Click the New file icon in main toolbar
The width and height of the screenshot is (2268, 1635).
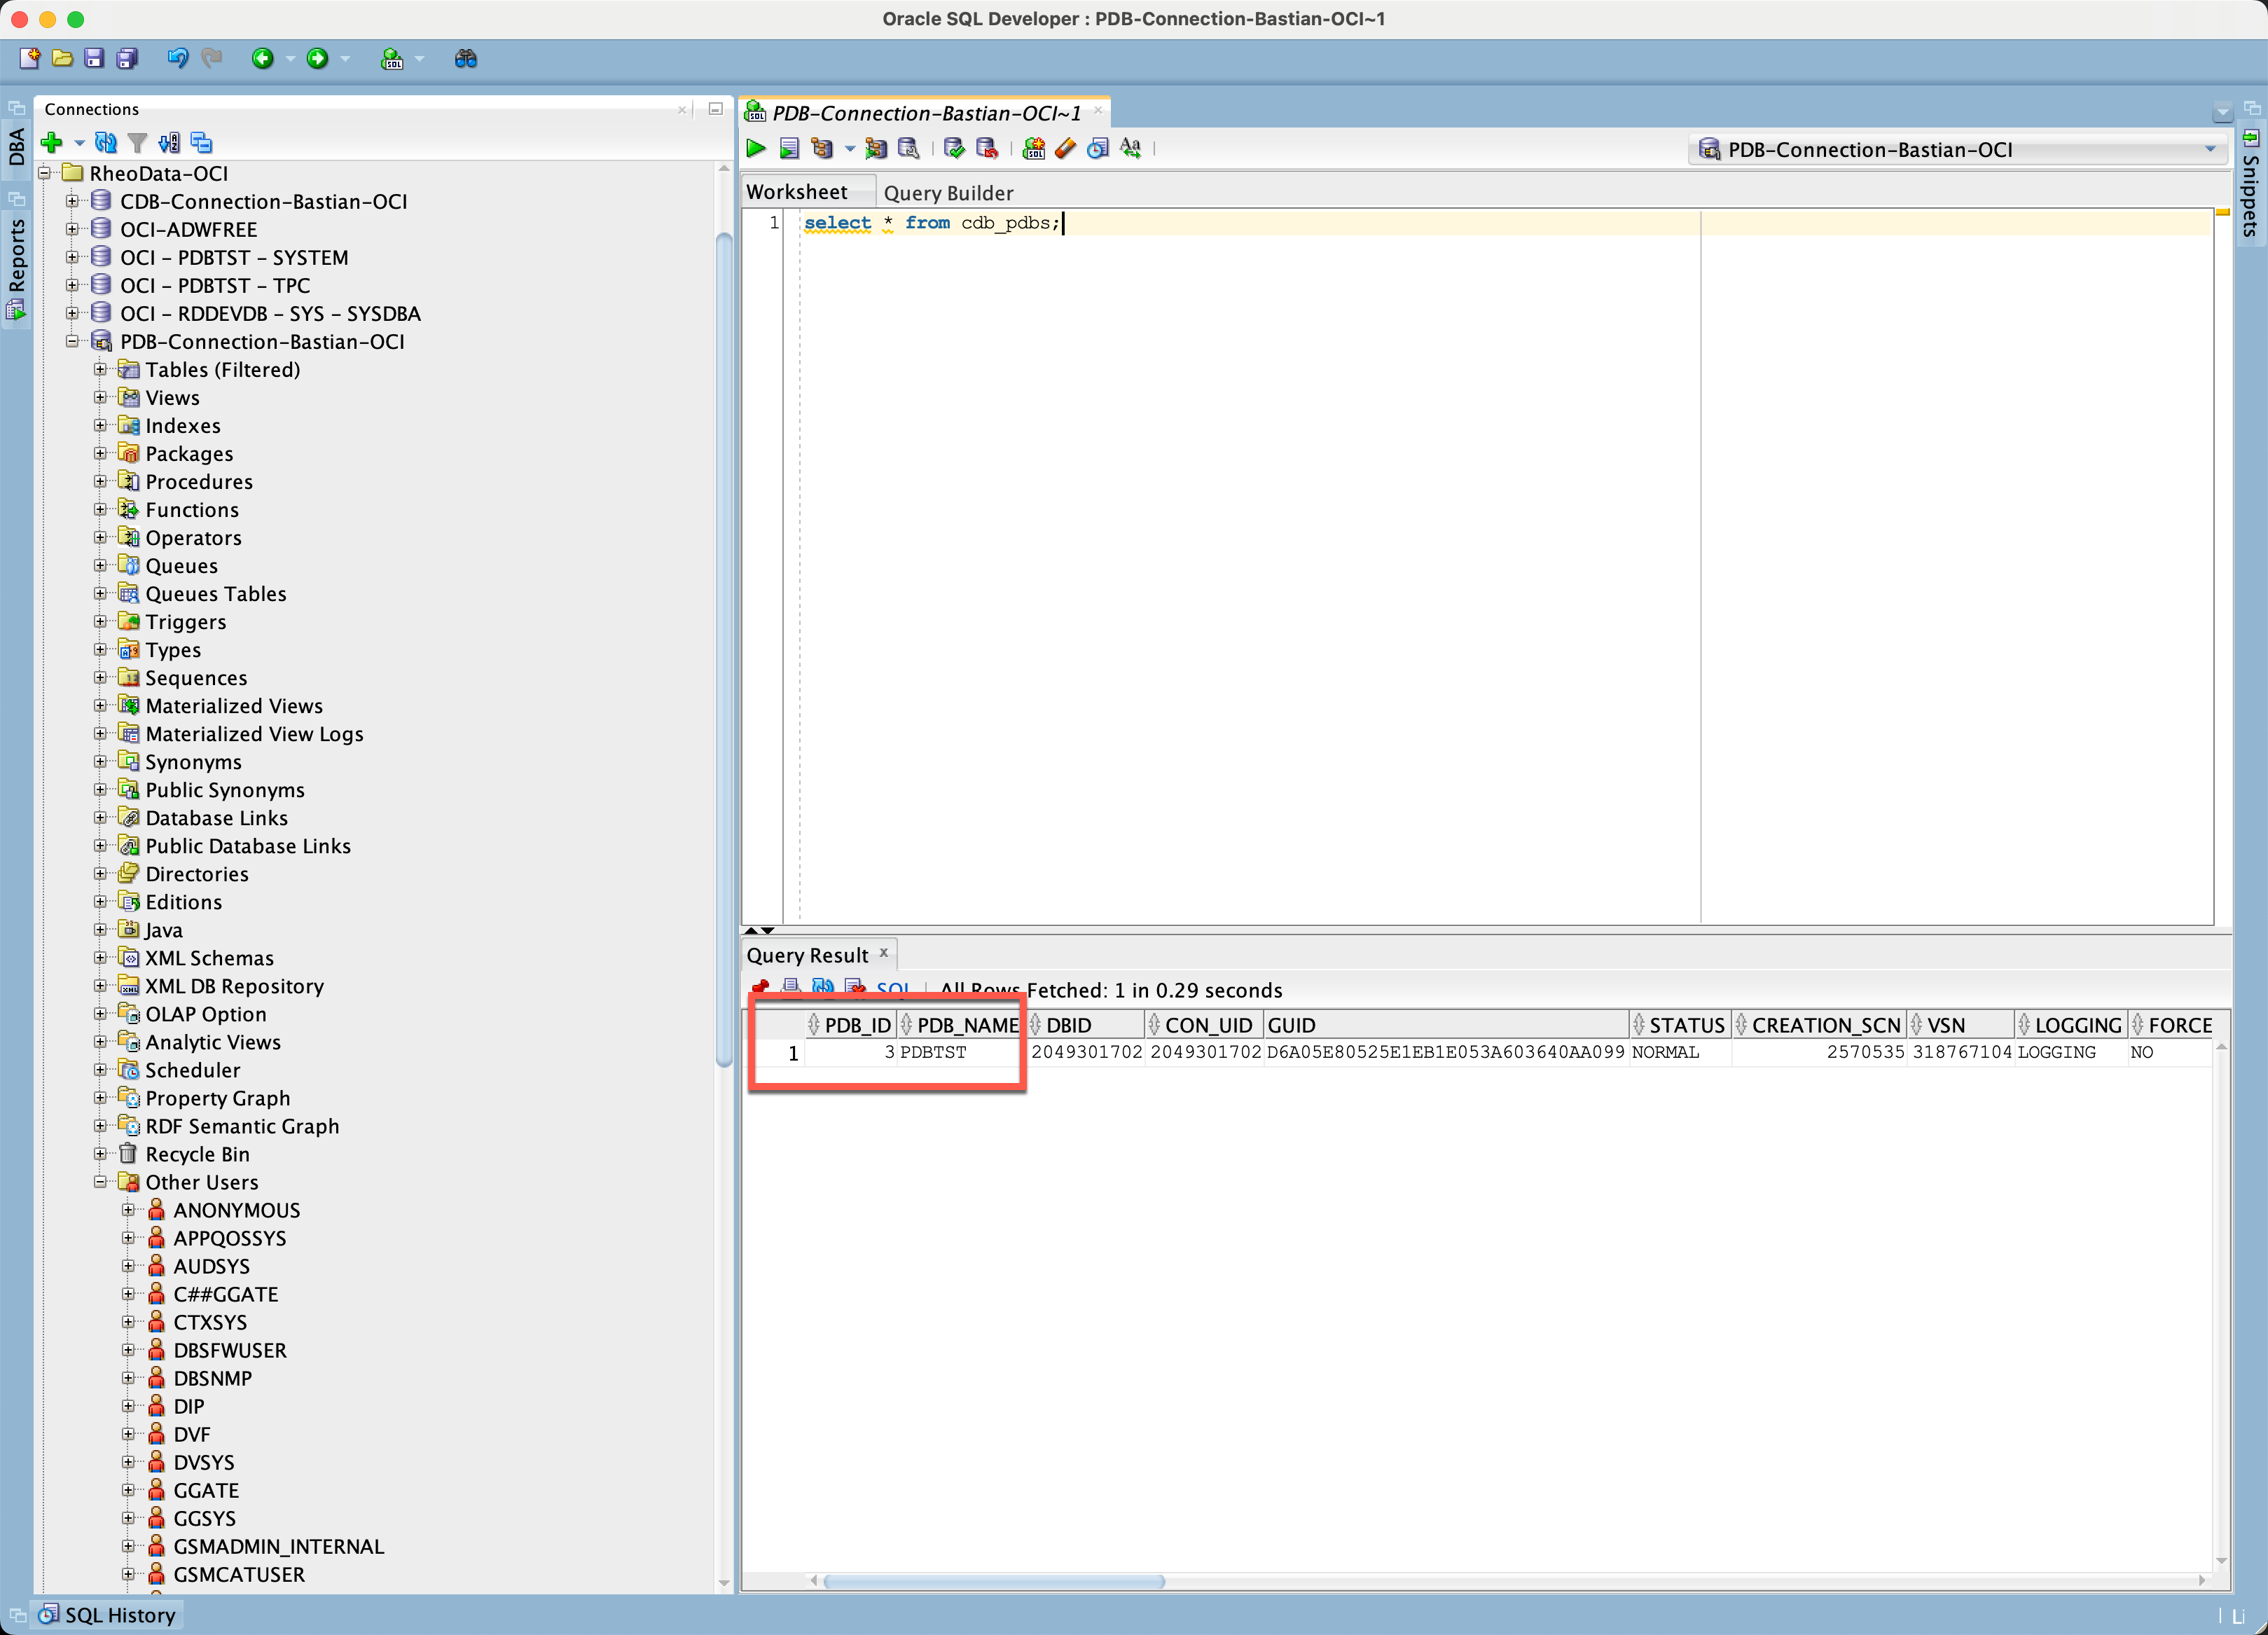29,59
